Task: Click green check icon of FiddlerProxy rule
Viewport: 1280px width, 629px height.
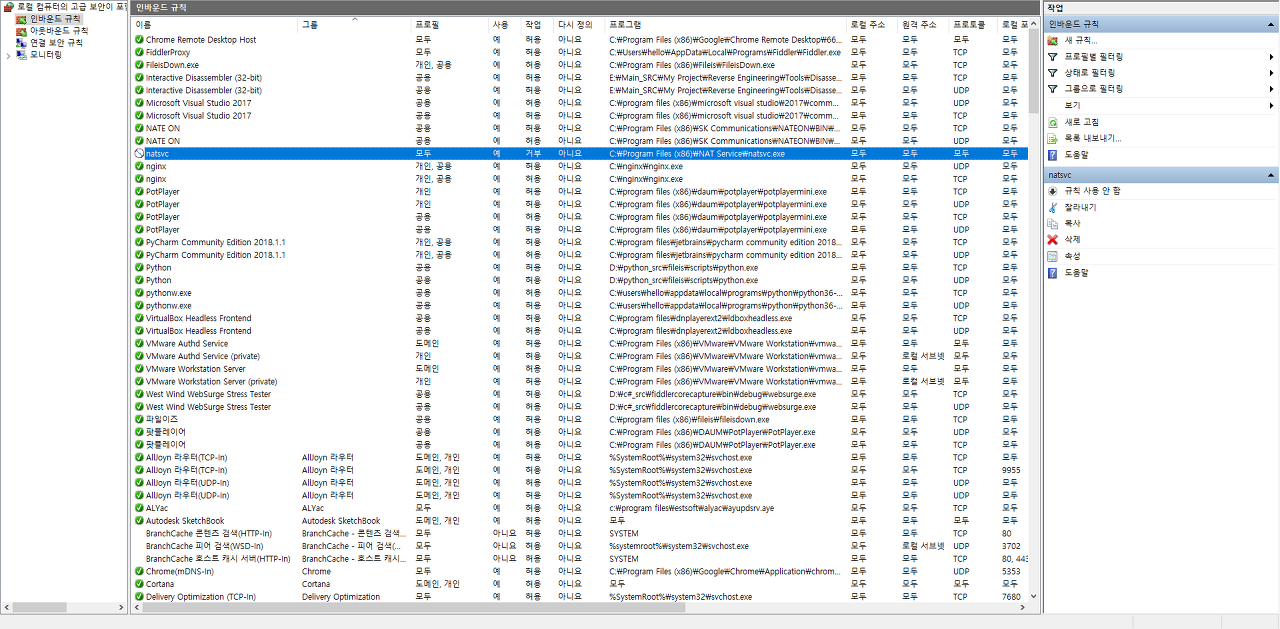Action: [x=139, y=52]
